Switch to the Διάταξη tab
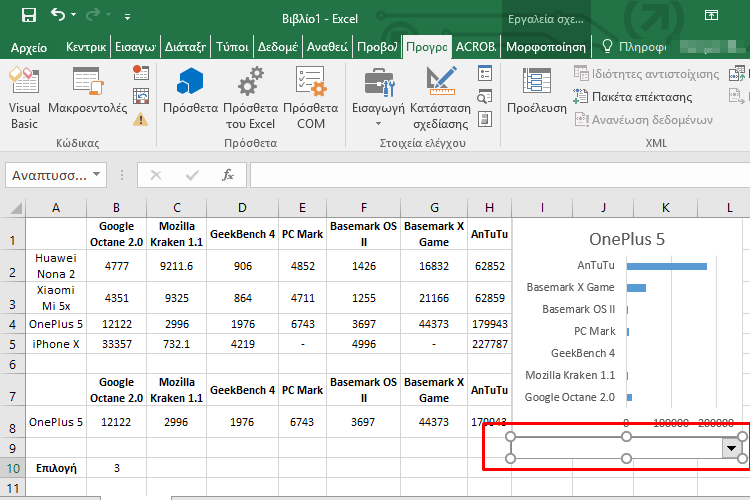The height and width of the screenshot is (500, 750). (x=185, y=47)
